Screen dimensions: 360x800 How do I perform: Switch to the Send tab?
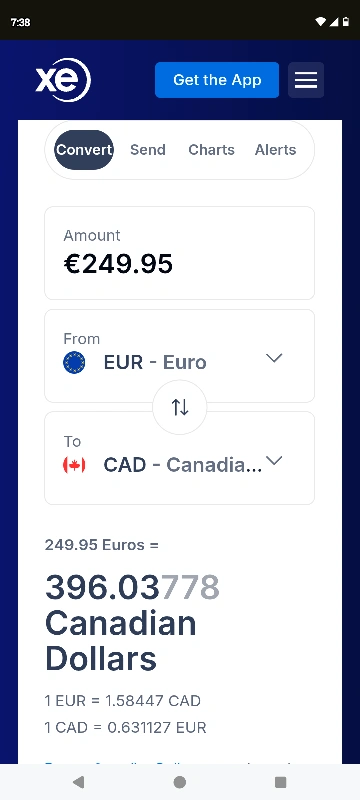point(148,150)
